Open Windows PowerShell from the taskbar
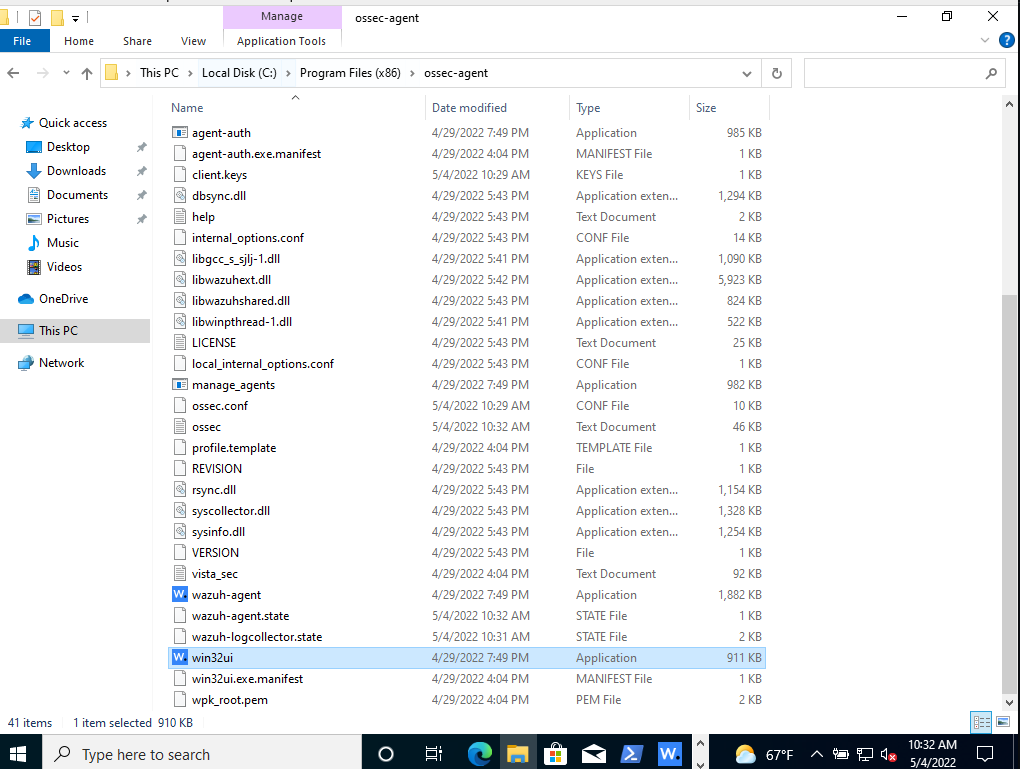The height and width of the screenshot is (769, 1020). click(633, 753)
